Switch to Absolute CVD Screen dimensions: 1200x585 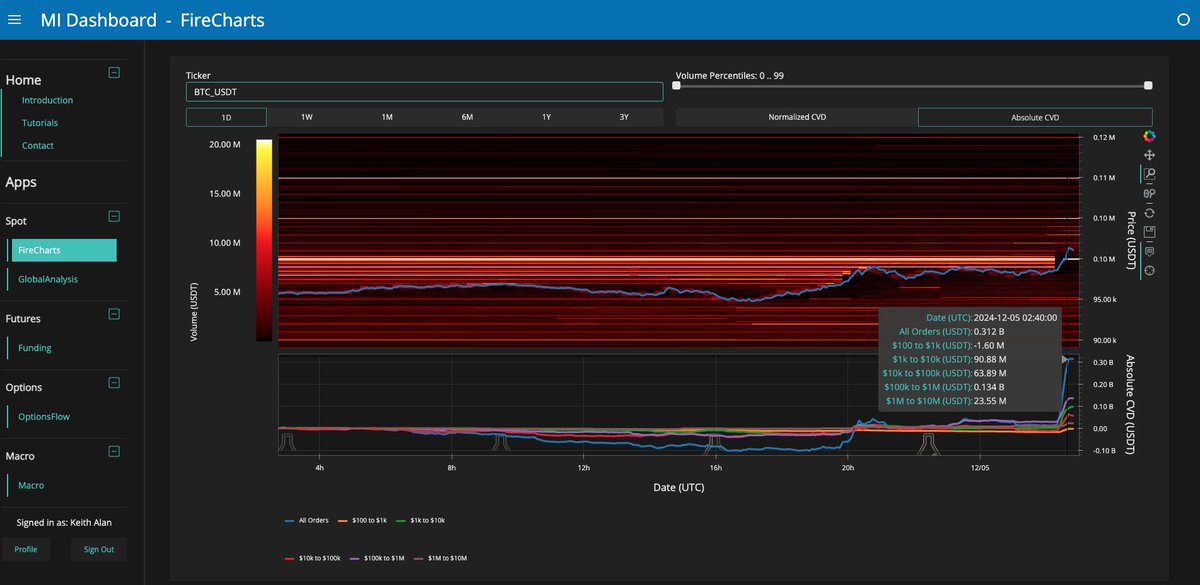[1035, 117]
